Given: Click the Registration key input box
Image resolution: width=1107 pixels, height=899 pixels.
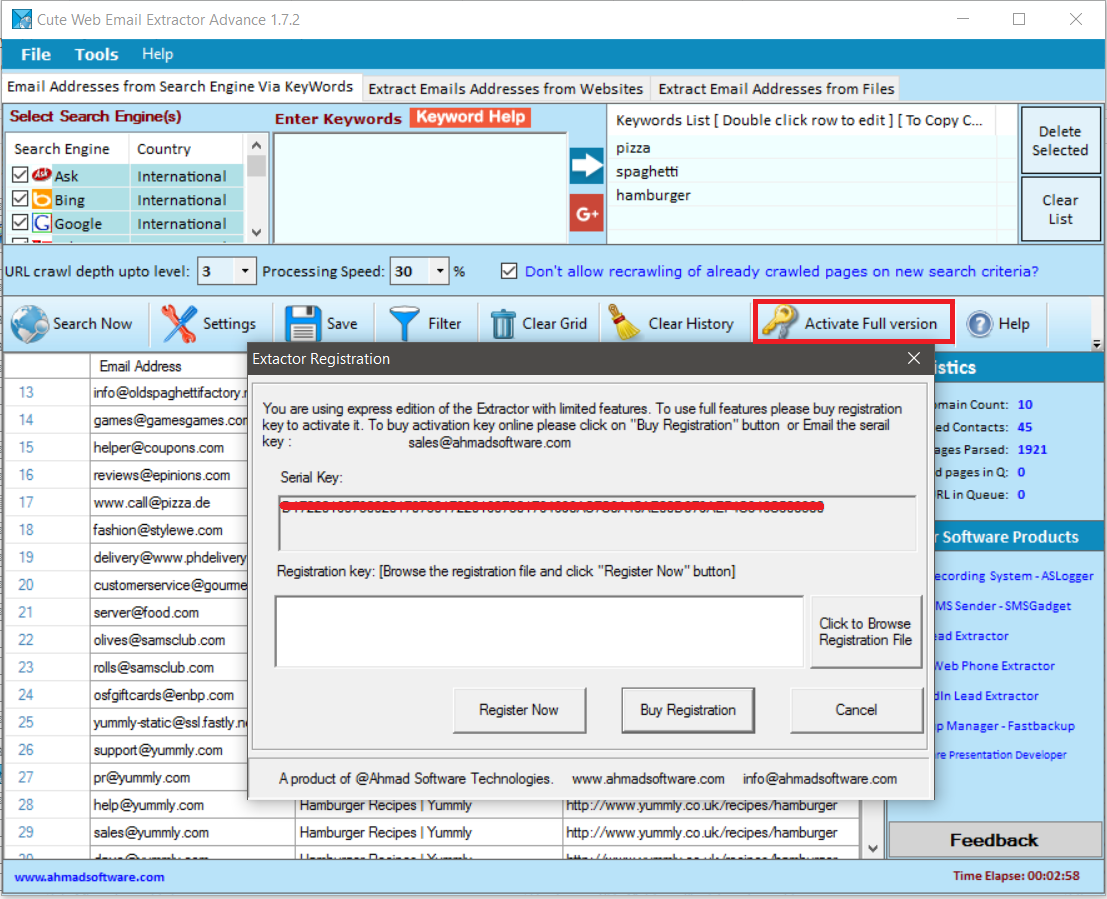Looking at the screenshot, I should point(539,631).
